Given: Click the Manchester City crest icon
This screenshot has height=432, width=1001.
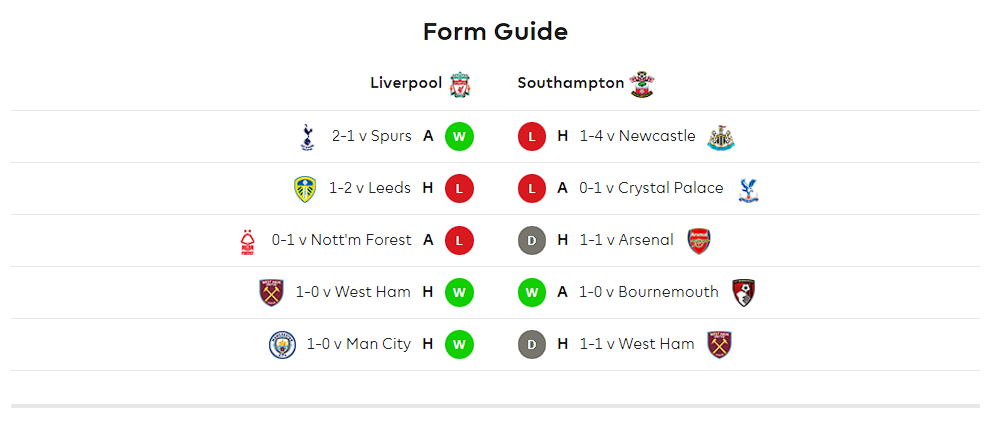Looking at the screenshot, I should (282, 345).
